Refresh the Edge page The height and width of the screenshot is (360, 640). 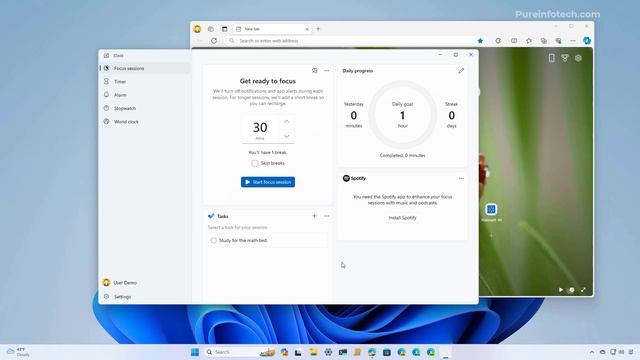pos(214,41)
